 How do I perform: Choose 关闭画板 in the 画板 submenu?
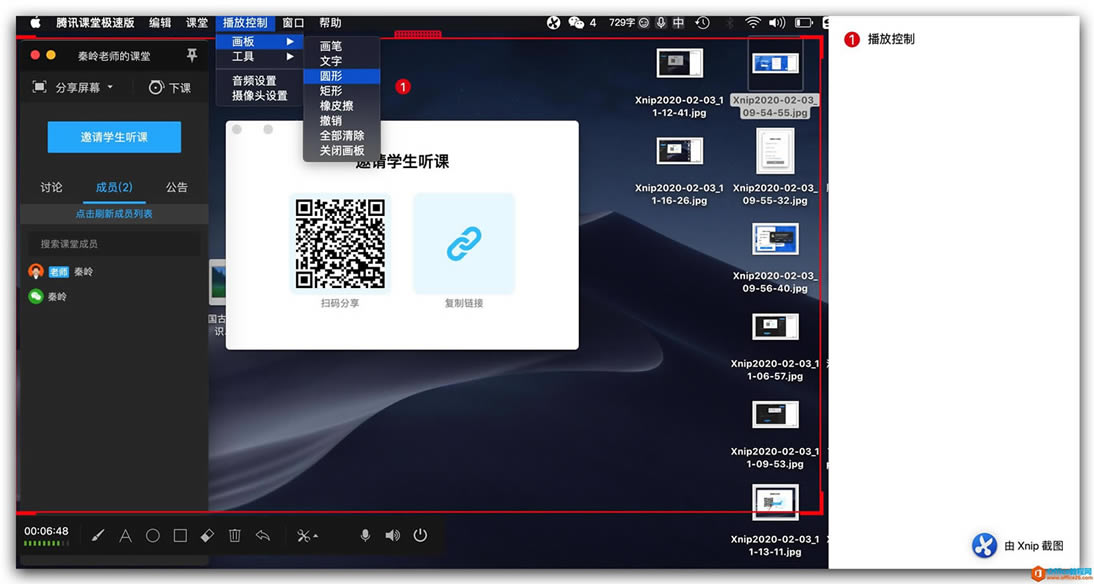(x=342, y=150)
